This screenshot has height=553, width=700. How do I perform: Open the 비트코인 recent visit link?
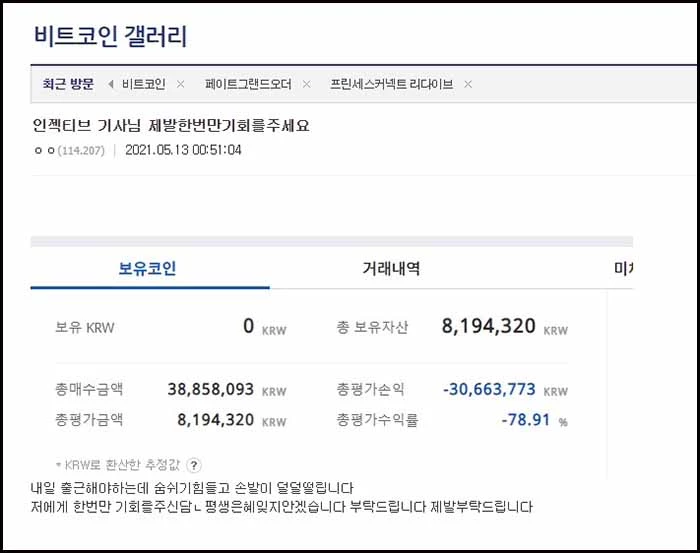[144, 84]
